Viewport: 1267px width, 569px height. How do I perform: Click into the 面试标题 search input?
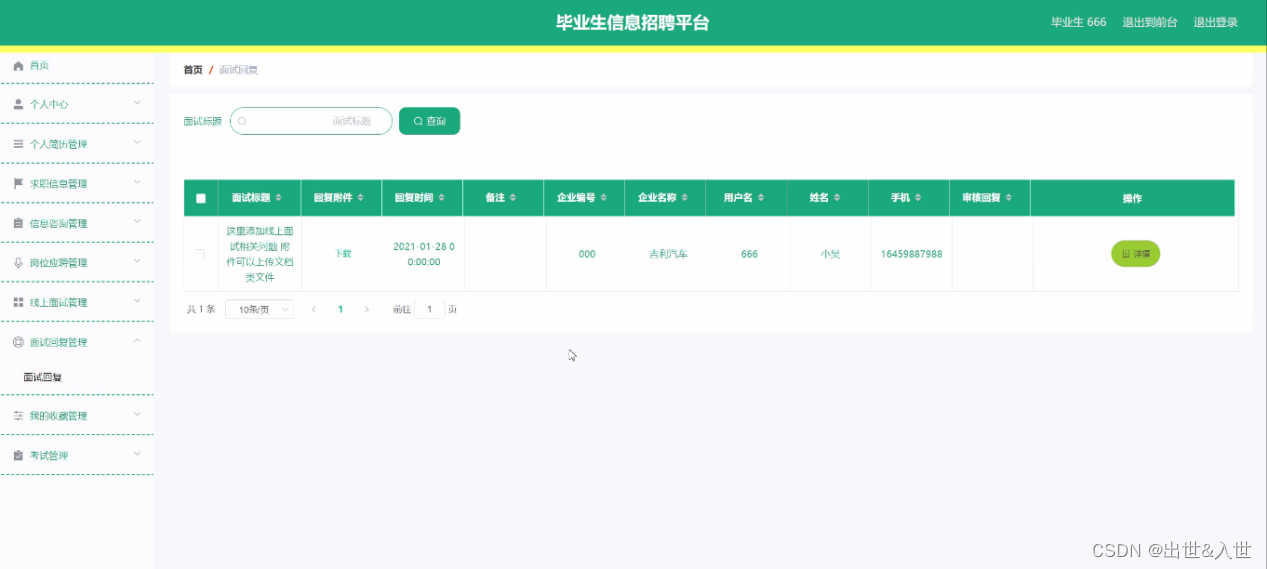click(311, 121)
